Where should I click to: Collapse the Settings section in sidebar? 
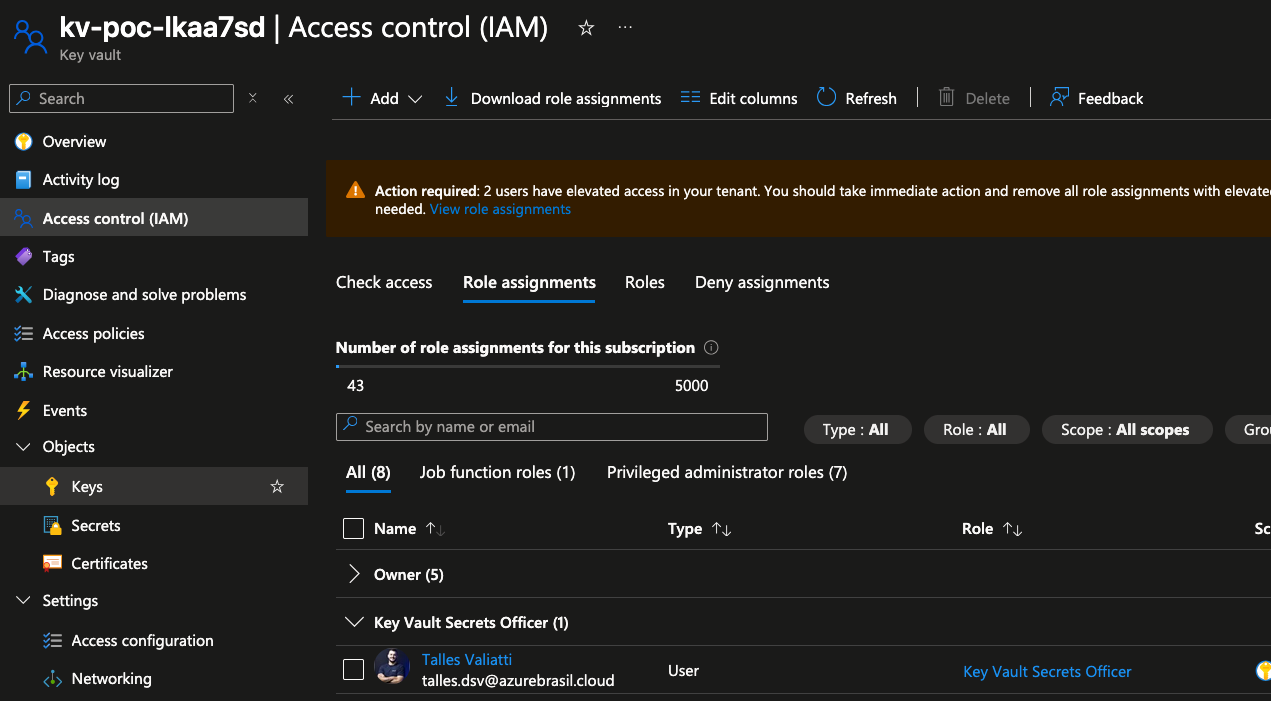pyautogui.click(x=24, y=601)
